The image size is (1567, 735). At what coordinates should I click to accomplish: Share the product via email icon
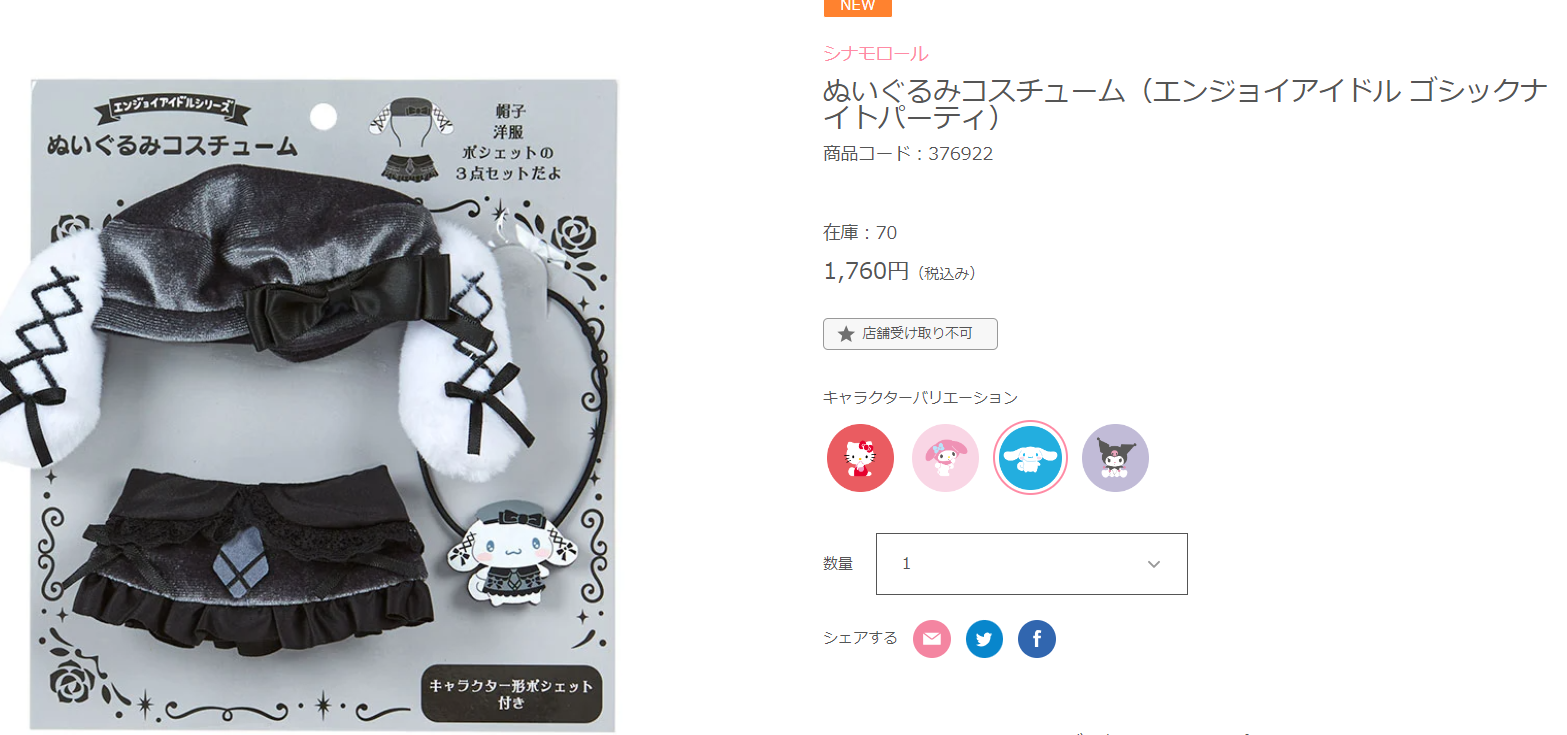pyautogui.click(x=932, y=639)
